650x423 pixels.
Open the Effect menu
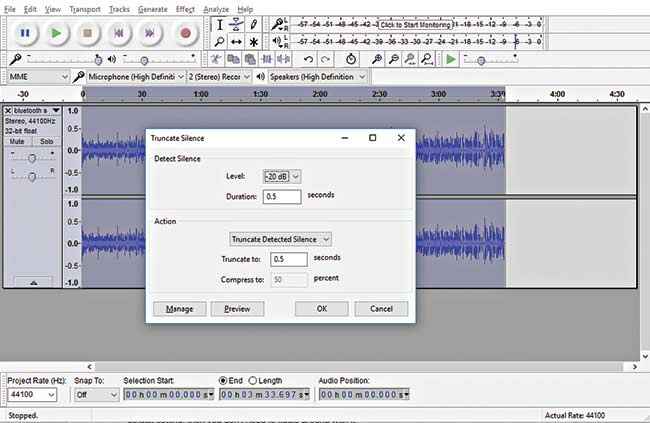pyautogui.click(x=185, y=9)
